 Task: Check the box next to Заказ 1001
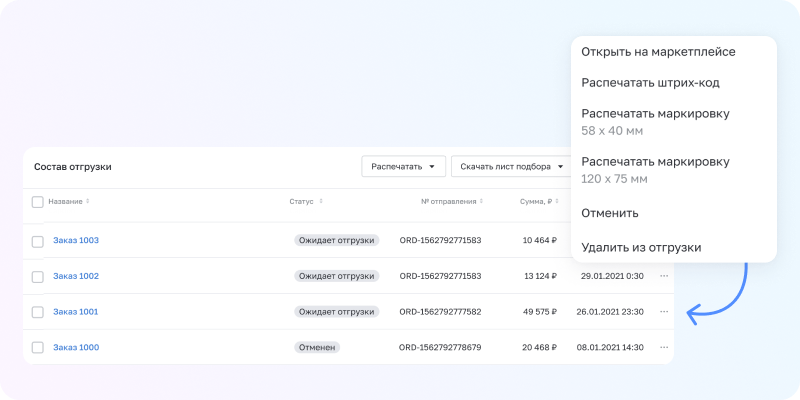pyautogui.click(x=38, y=312)
